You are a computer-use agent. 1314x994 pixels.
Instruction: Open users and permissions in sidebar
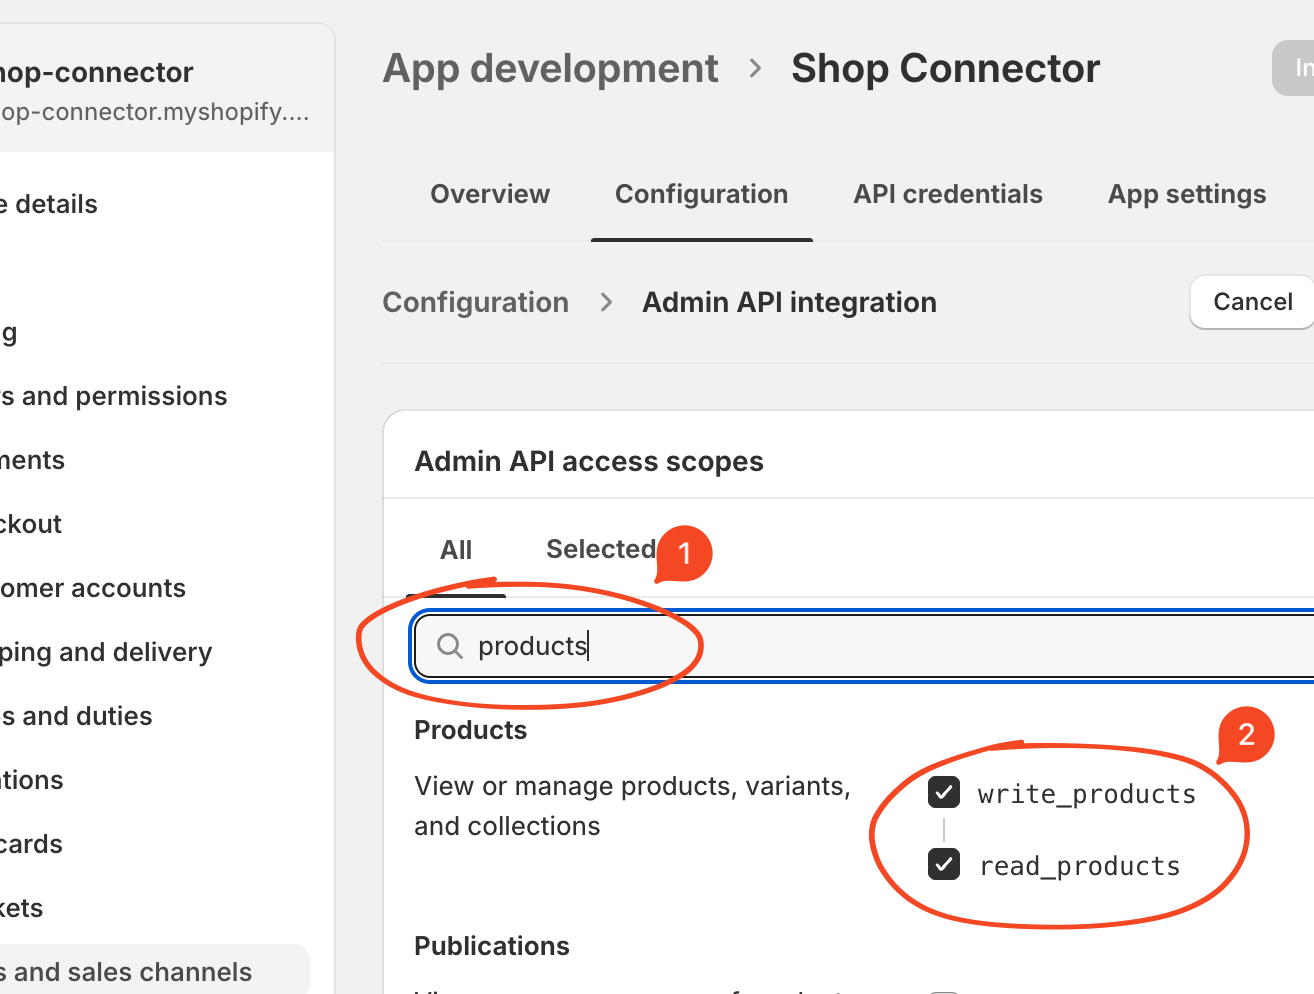click(113, 396)
